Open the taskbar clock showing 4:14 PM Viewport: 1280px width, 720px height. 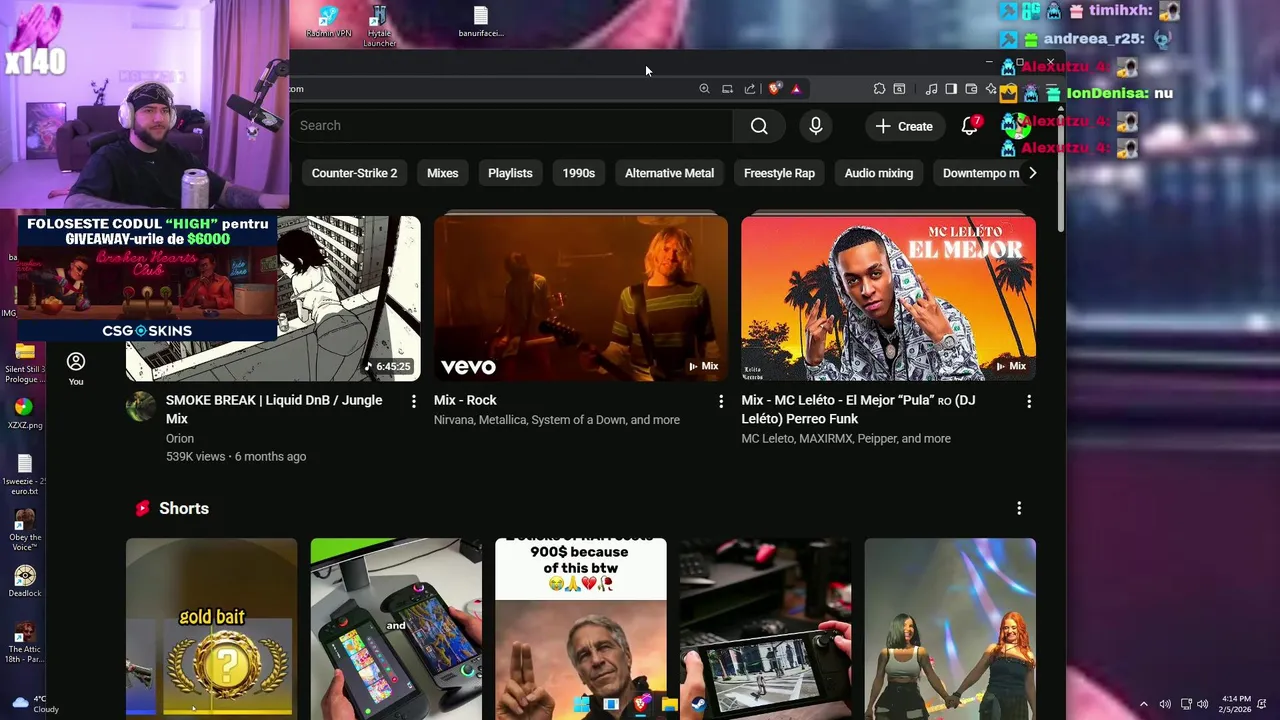[1234, 704]
